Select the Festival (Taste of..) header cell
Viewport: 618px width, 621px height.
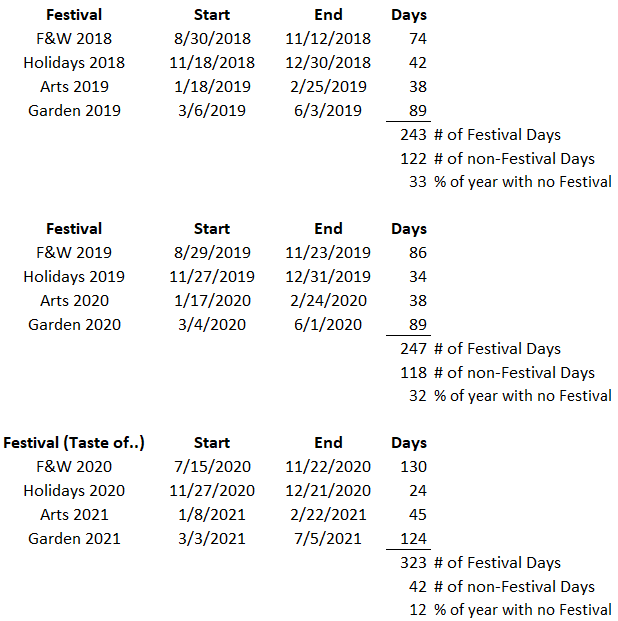(x=74, y=443)
